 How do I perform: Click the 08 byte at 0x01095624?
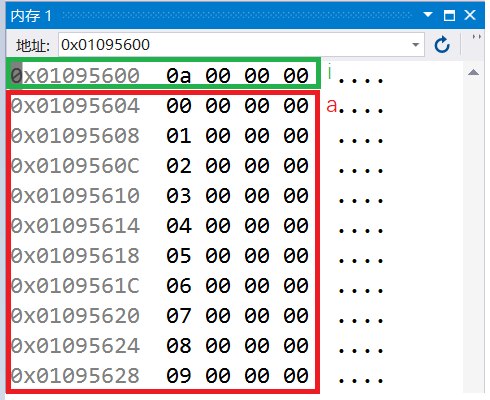tap(179, 346)
